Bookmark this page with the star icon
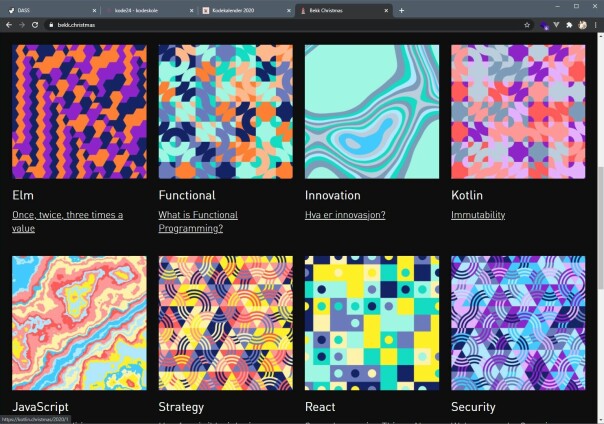 coord(527,25)
